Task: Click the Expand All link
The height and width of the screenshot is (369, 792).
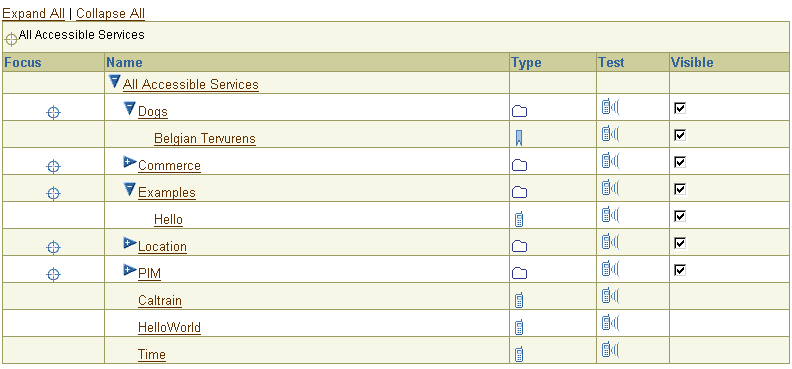Action: (34, 14)
